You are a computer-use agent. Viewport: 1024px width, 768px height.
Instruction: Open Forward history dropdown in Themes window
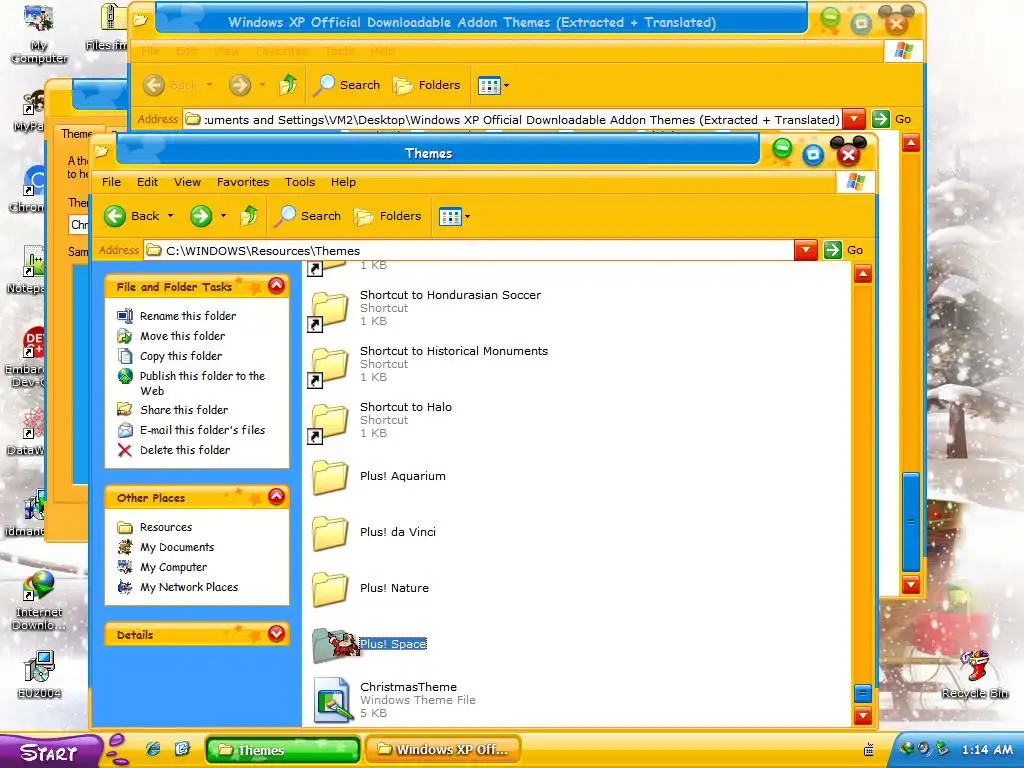(x=223, y=216)
